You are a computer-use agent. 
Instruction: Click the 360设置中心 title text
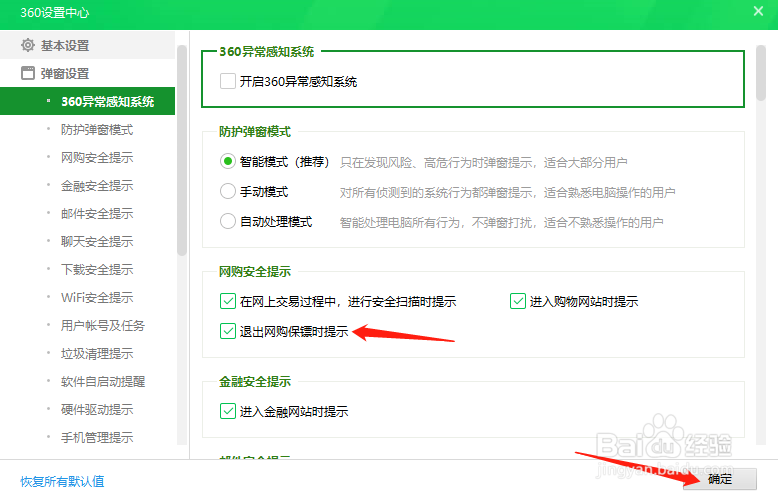click(x=55, y=12)
